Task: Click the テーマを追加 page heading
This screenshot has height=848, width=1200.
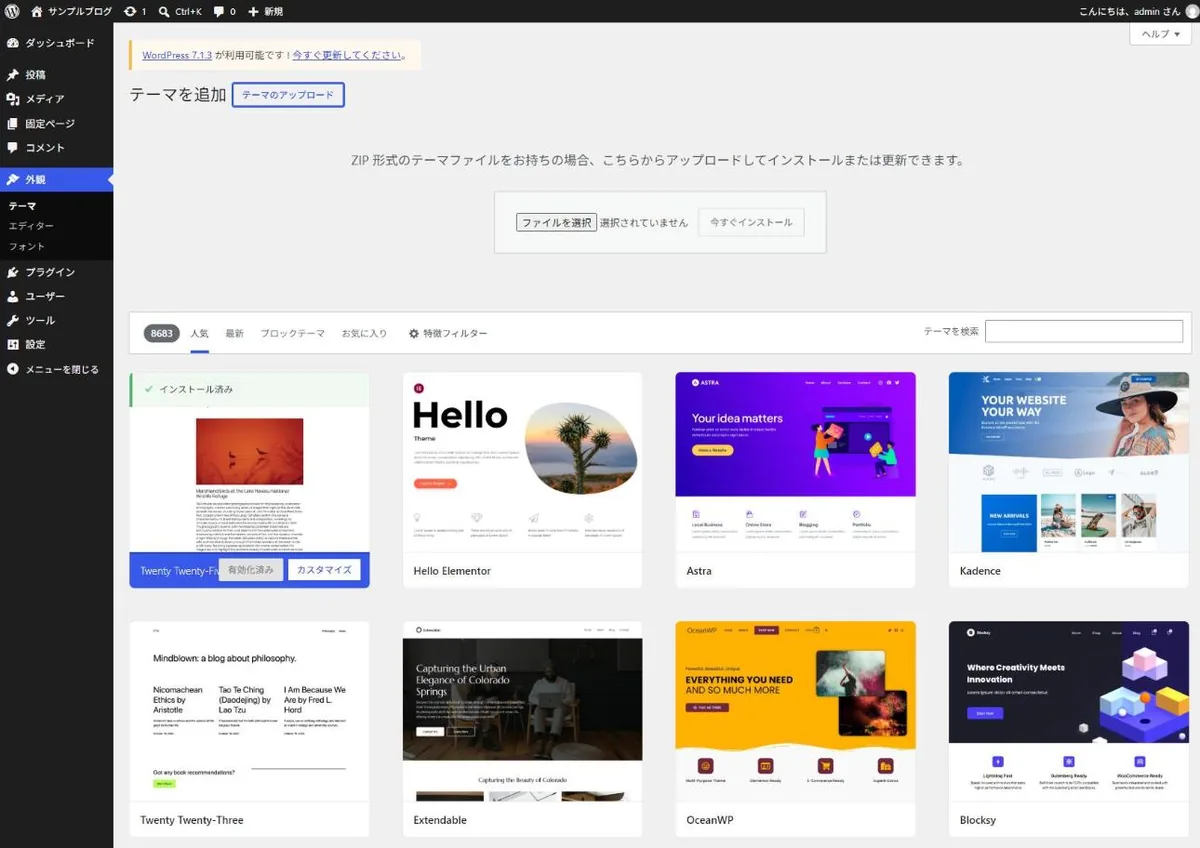Action: [x=178, y=95]
